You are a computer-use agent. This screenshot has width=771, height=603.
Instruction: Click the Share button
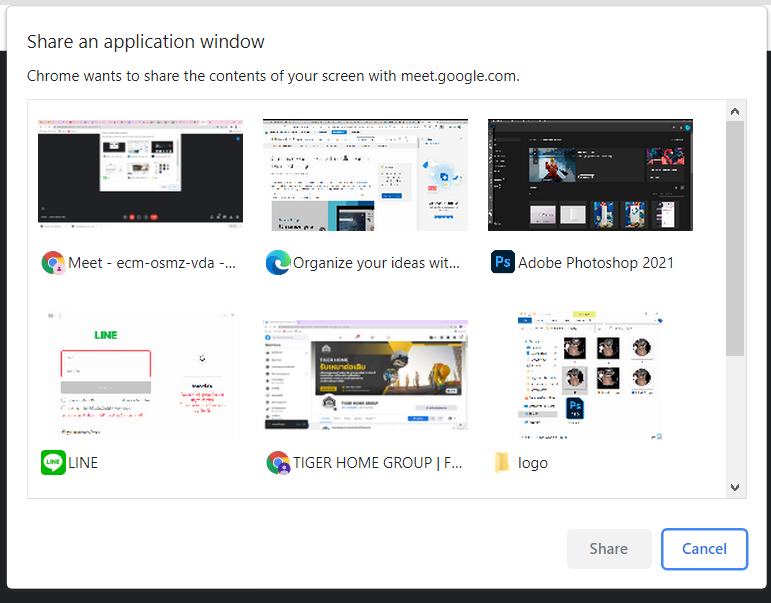tap(609, 549)
